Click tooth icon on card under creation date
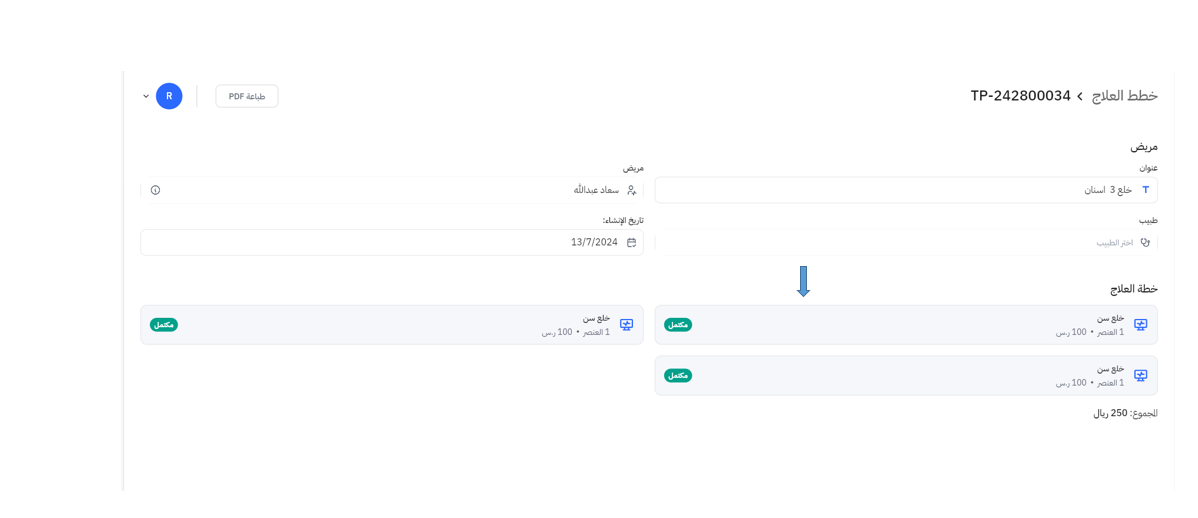This screenshot has height=518, width=1198. pos(627,325)
